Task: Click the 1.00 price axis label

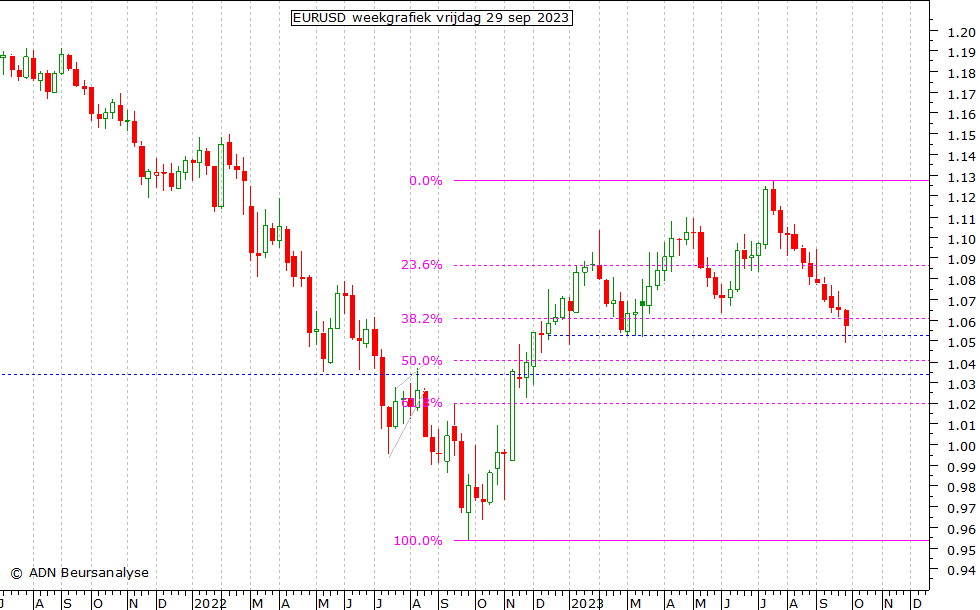Action: [961, 446]
